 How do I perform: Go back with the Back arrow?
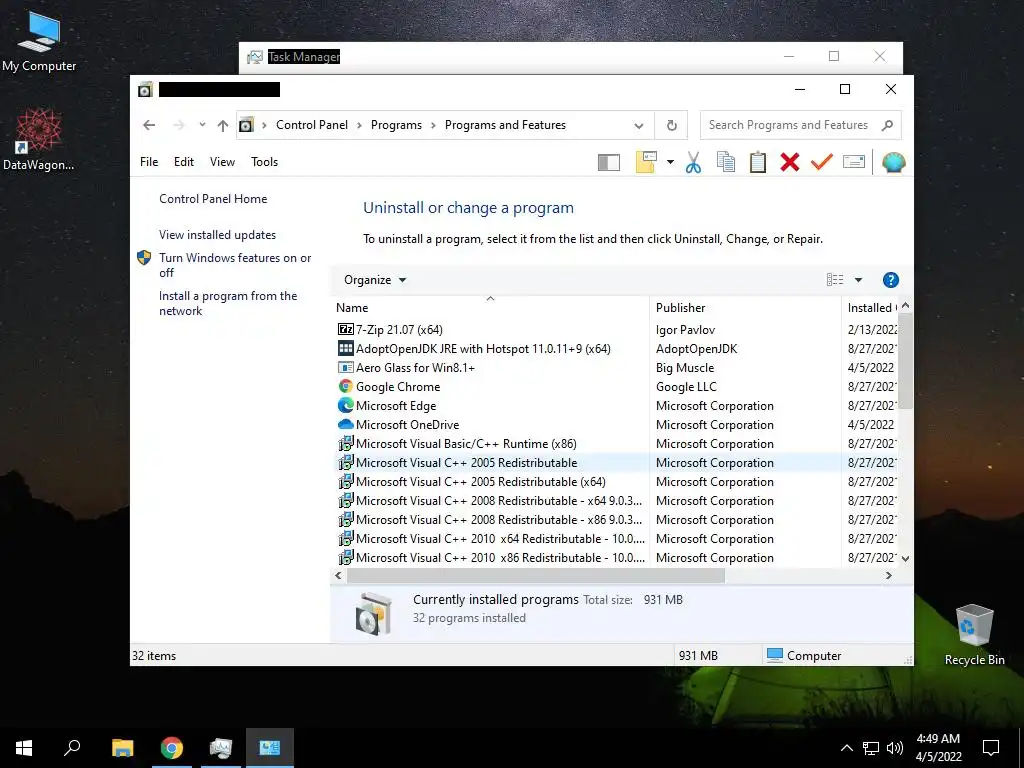click(149, 125)
